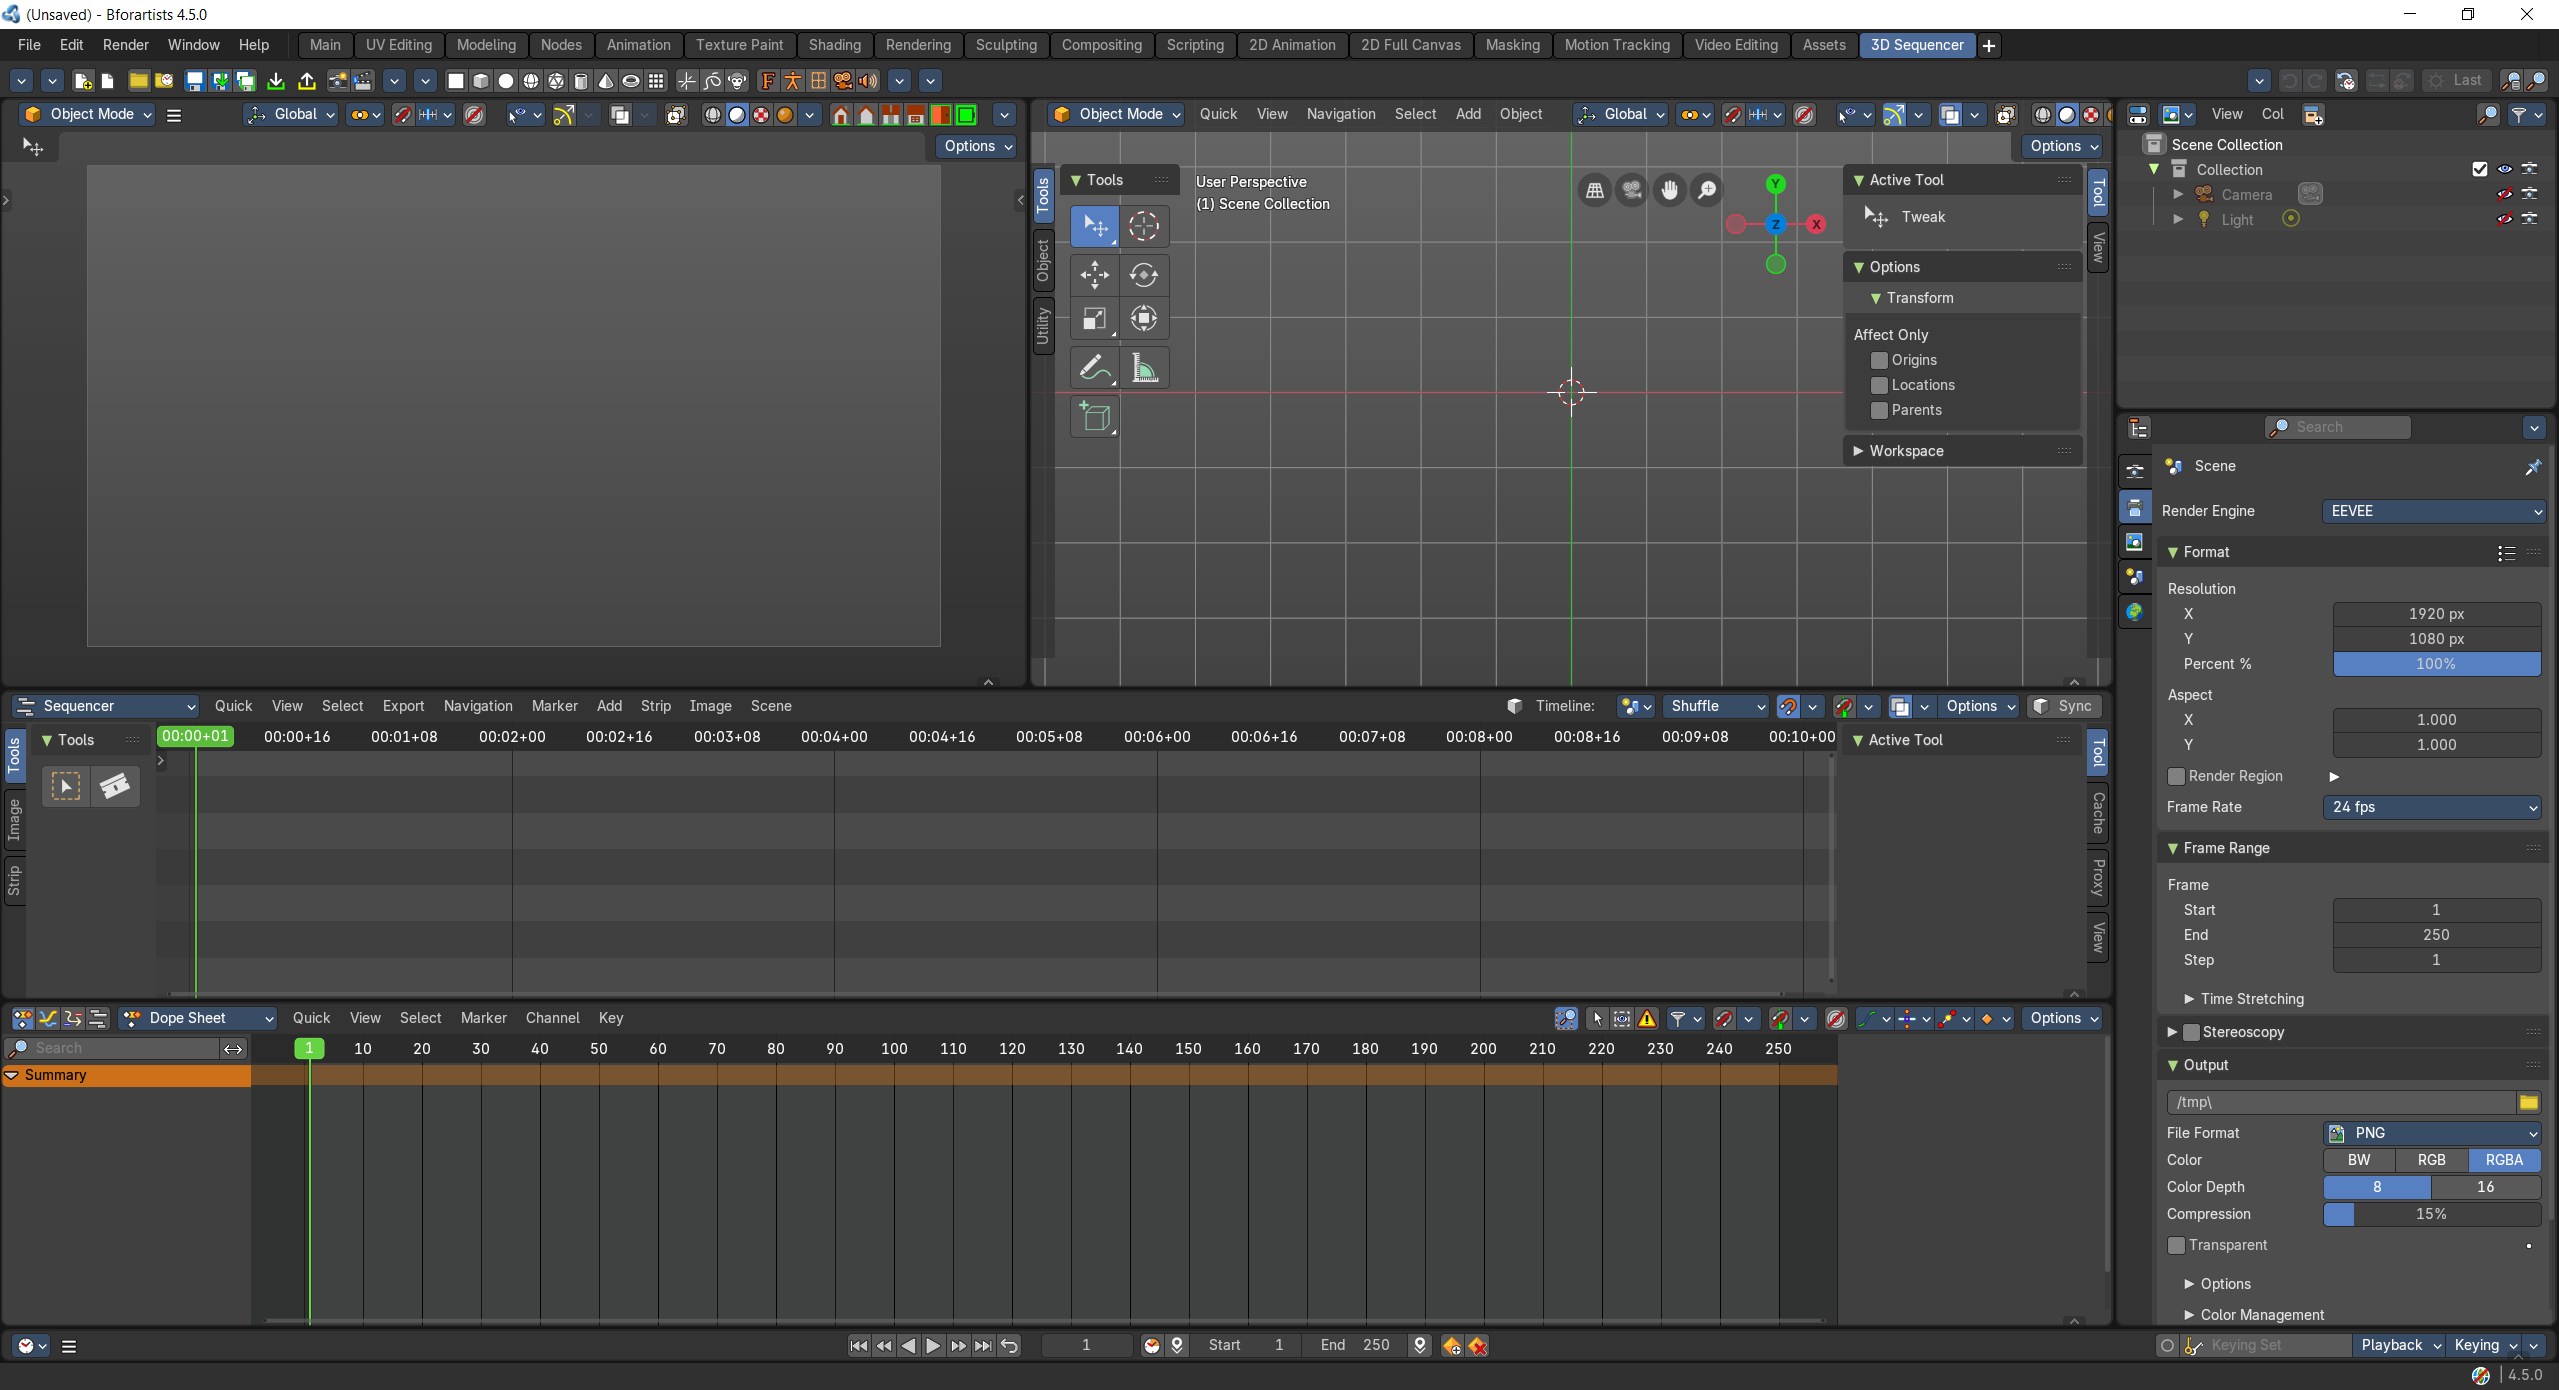Toggle camera view icon in viewport
Image resolution: width=2559 pixels, height=1390 pixels.
pos(1632,190)
